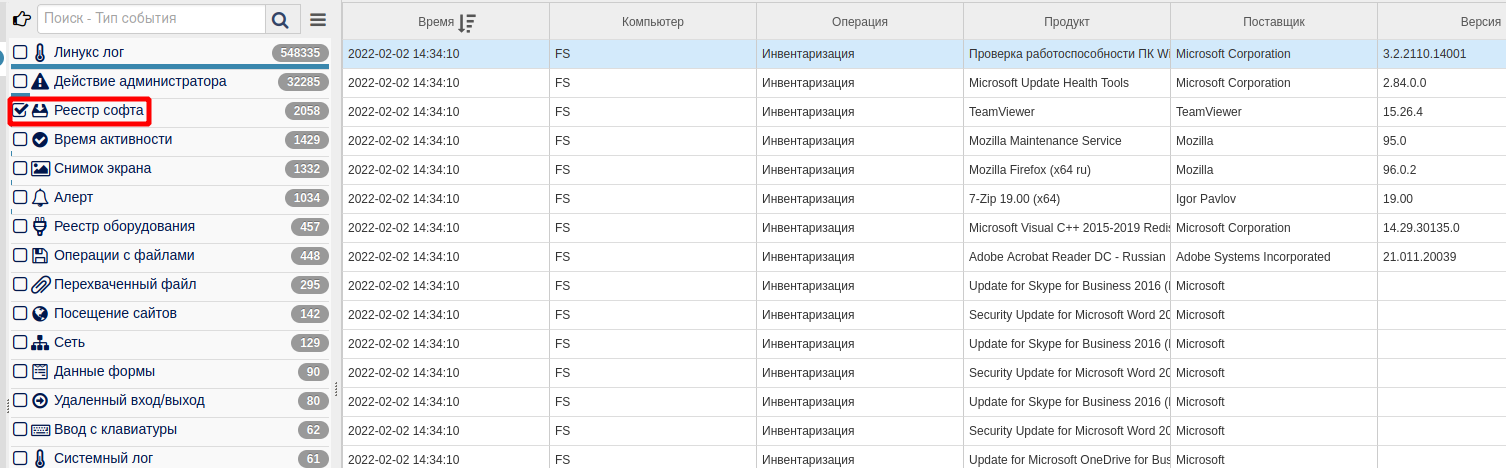Click the bell icon for Алерт
This screenshot has height=468, width=1506.
40,198
